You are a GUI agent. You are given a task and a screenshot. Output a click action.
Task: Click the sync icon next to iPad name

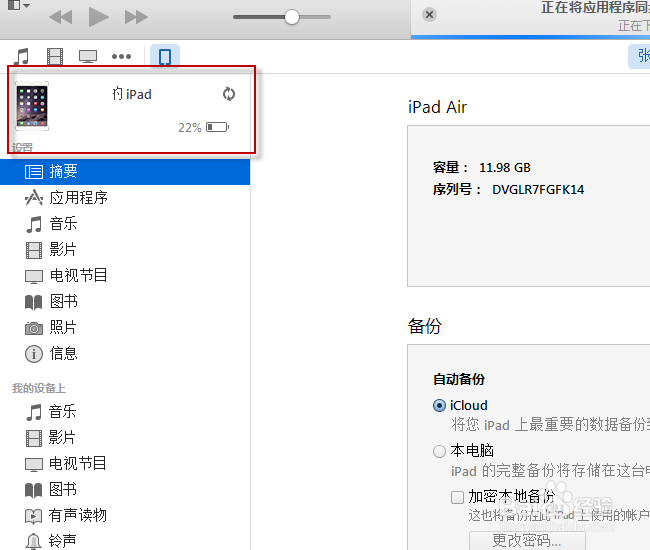click(229, 94)
